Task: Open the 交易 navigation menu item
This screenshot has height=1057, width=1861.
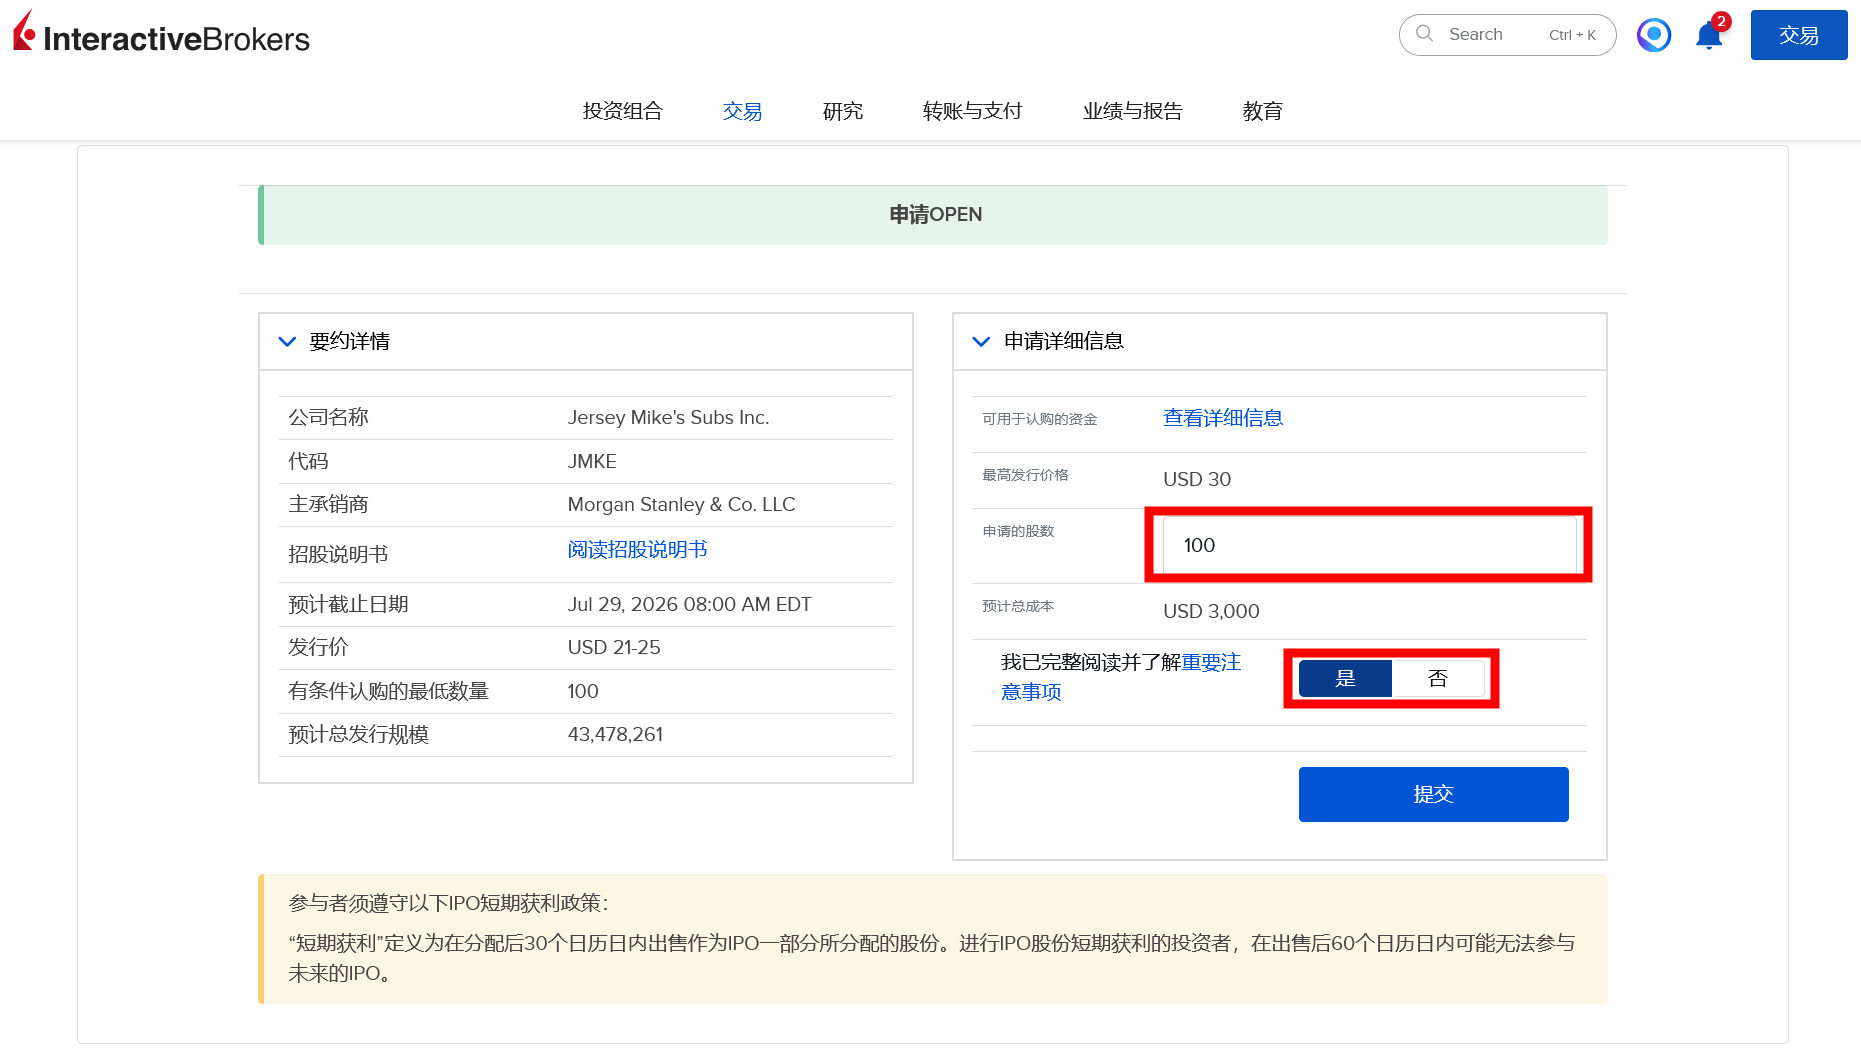Action: (x=743, y=111)
